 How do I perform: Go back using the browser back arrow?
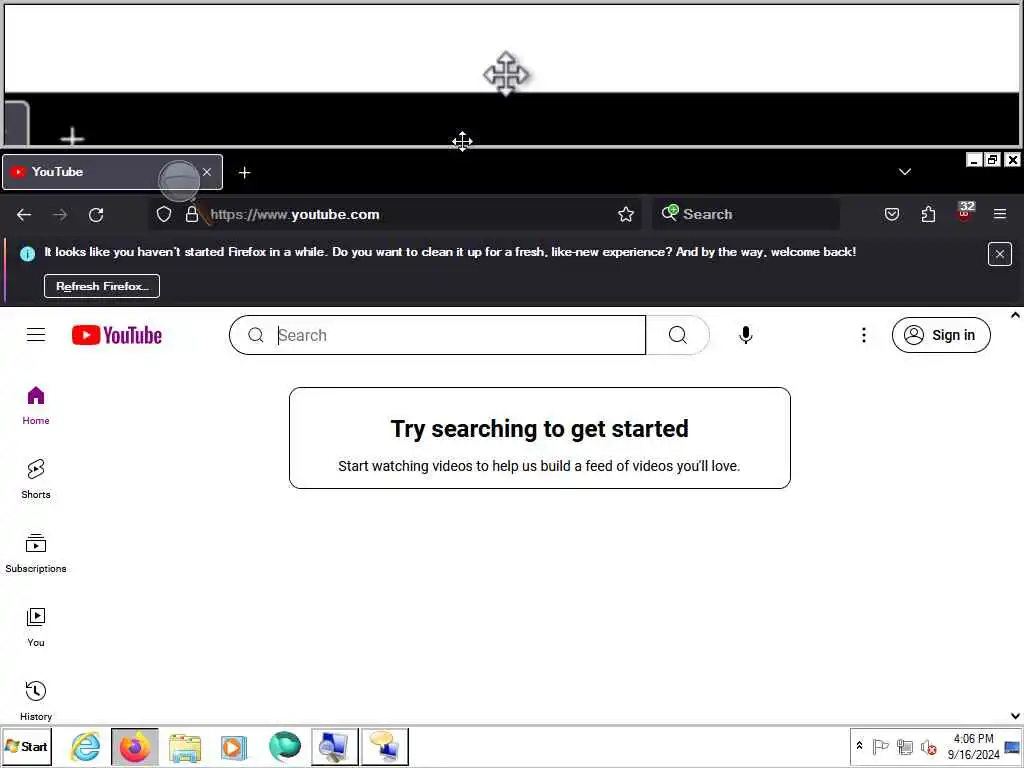(24, 215)
